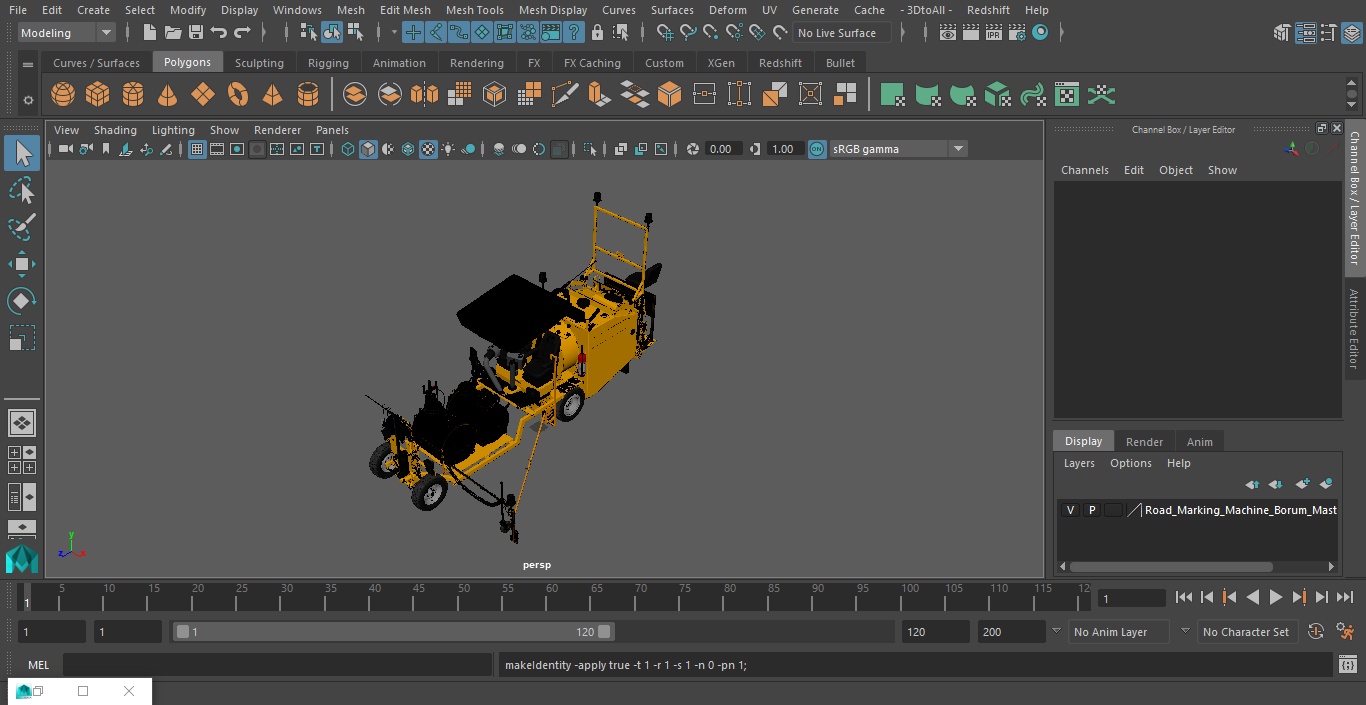This screenshot has width=1366, height=705.
Task: Select the Scale tool in toolbox
Action: point(21,338)
